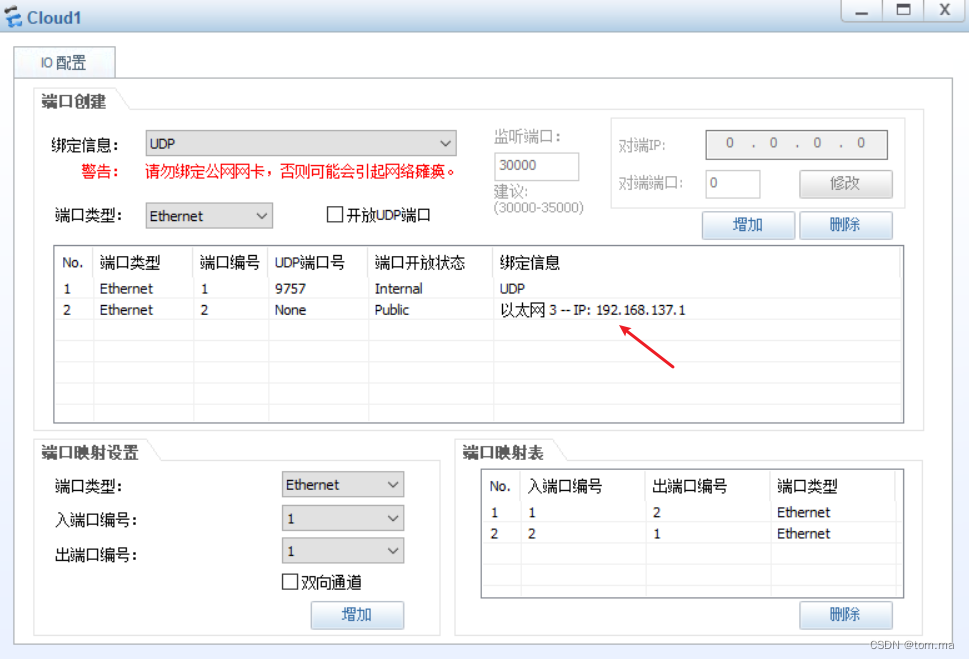
Task: Switch to the IO 配置 tab
Action: pyautogui.click(x=64, y=62)
